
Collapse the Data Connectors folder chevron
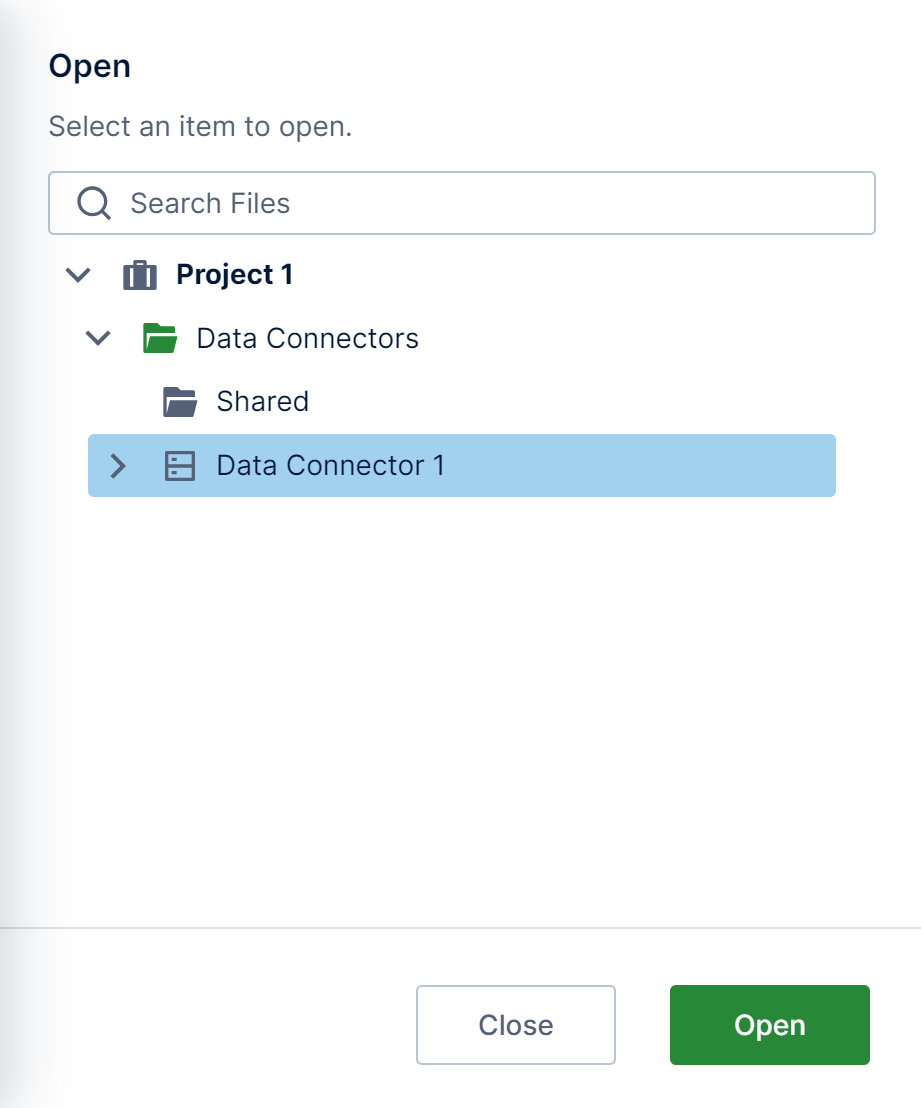pos(98,338)
